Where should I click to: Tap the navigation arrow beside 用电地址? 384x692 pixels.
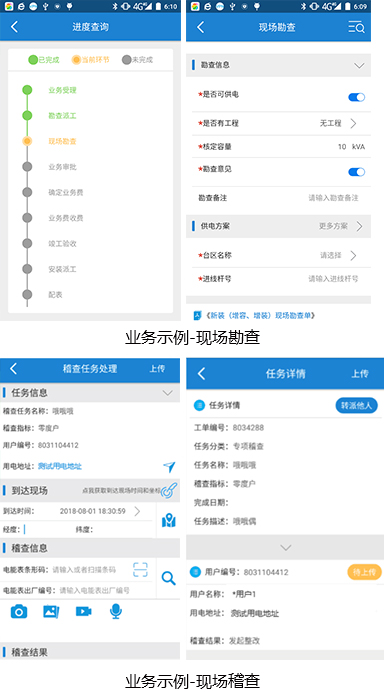169,466
